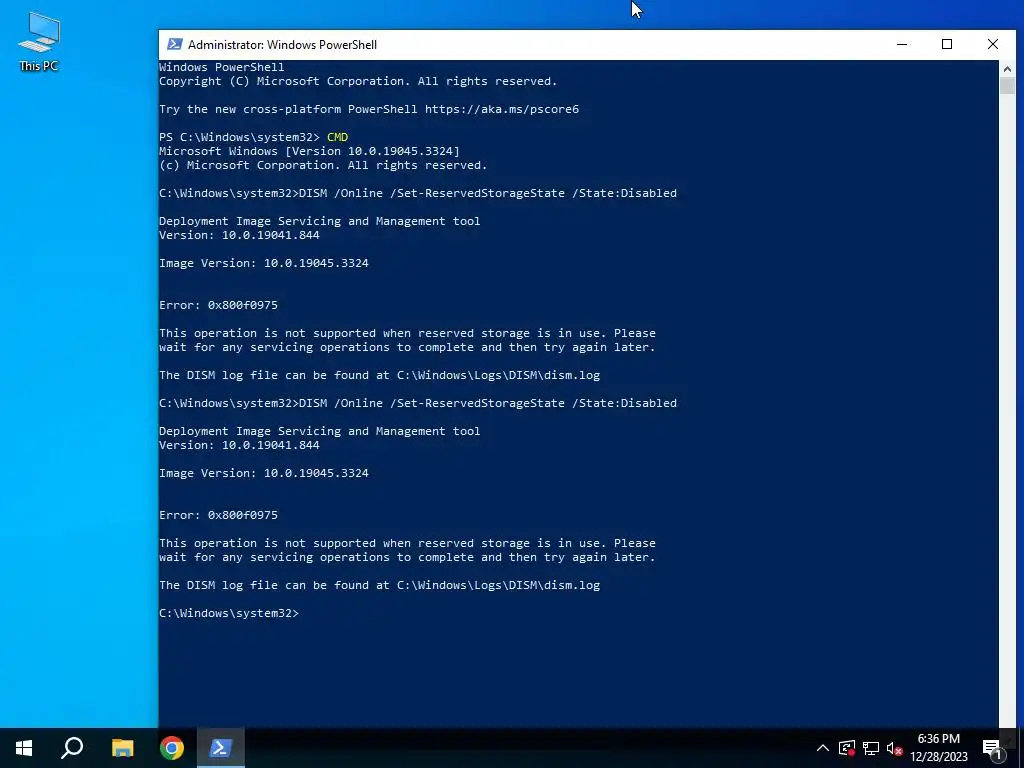This screenshot has height=768, width=1024.
Task: Open the Windows Start menu
Action: tap(24, 748)
